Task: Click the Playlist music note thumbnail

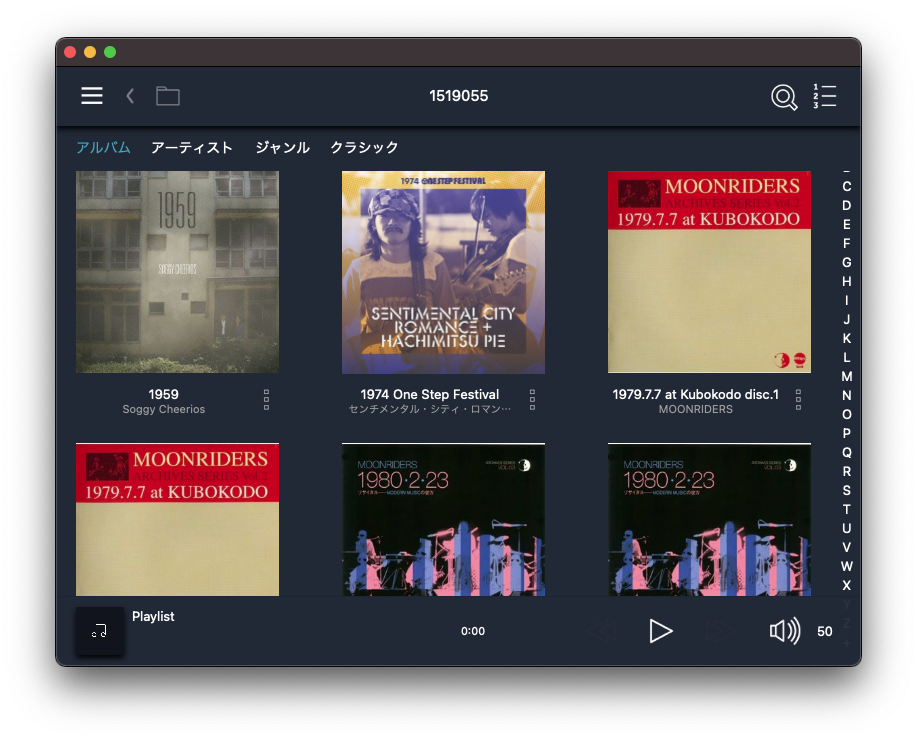Action: 99,631
